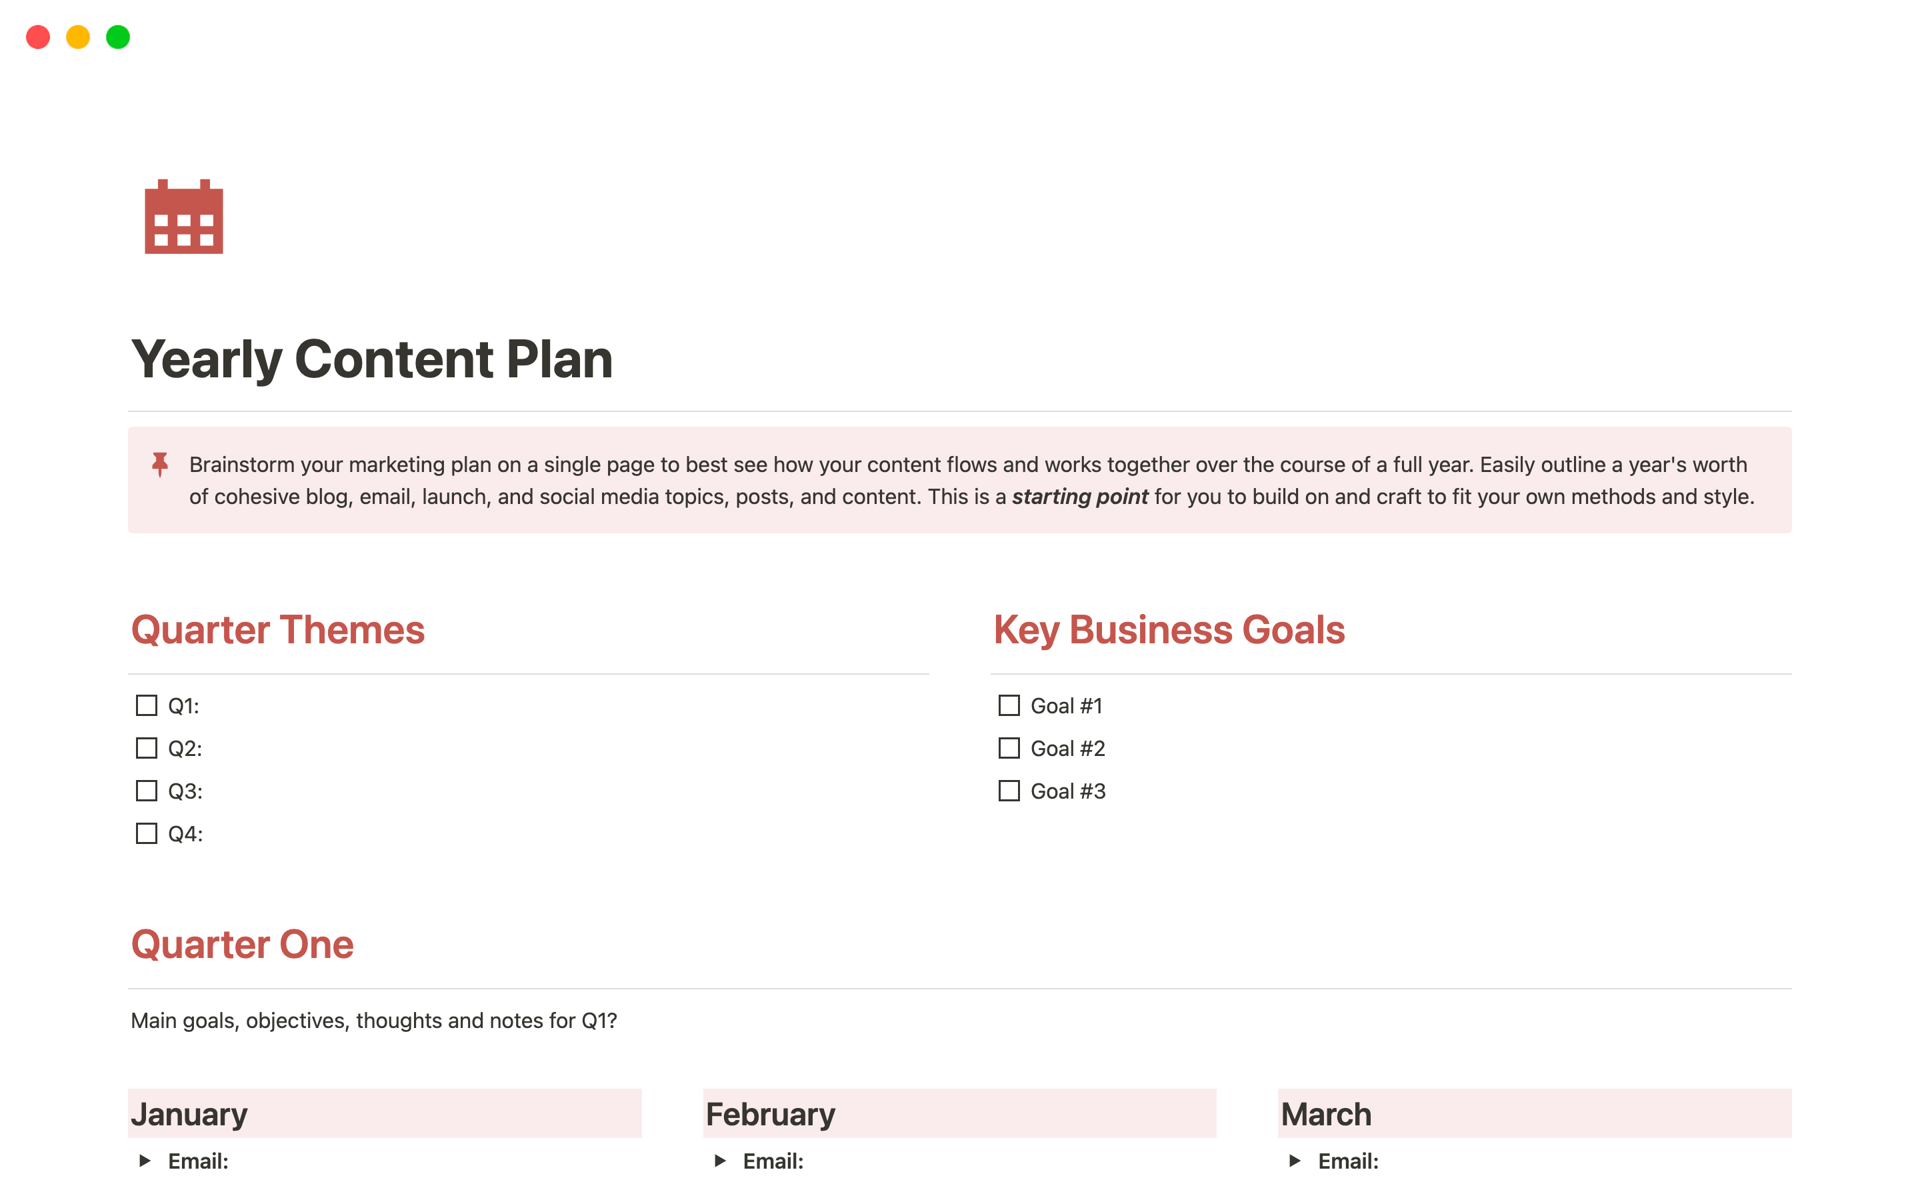Click the Quarter One heading
Viewport: 1920px width, 1200px height.
coord(242,945)
